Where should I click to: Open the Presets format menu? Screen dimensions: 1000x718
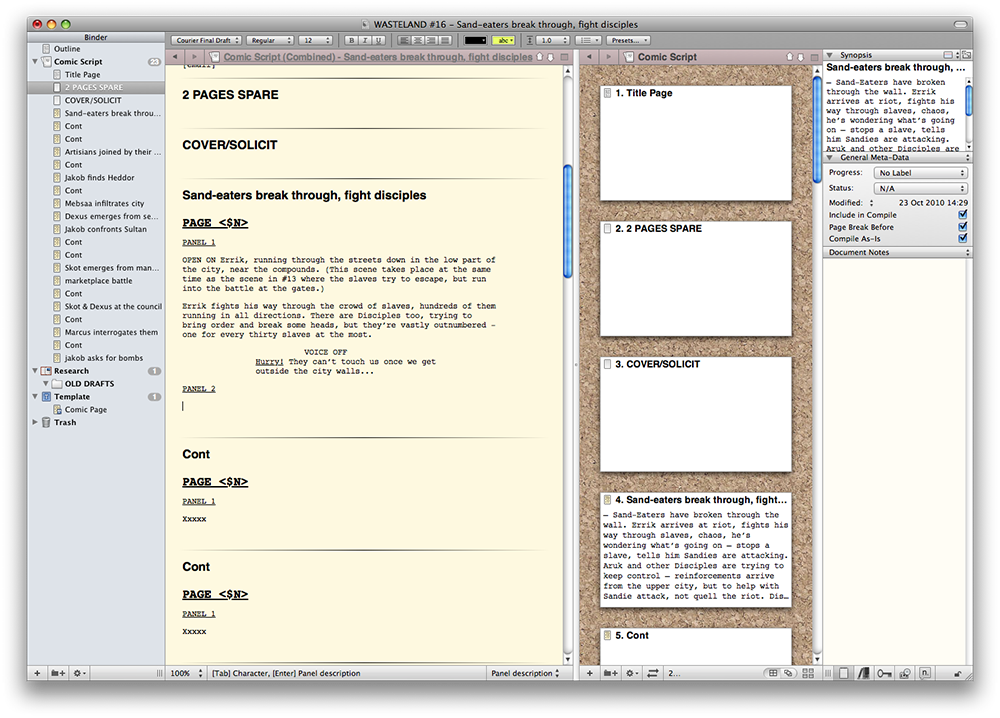(629, 40)
